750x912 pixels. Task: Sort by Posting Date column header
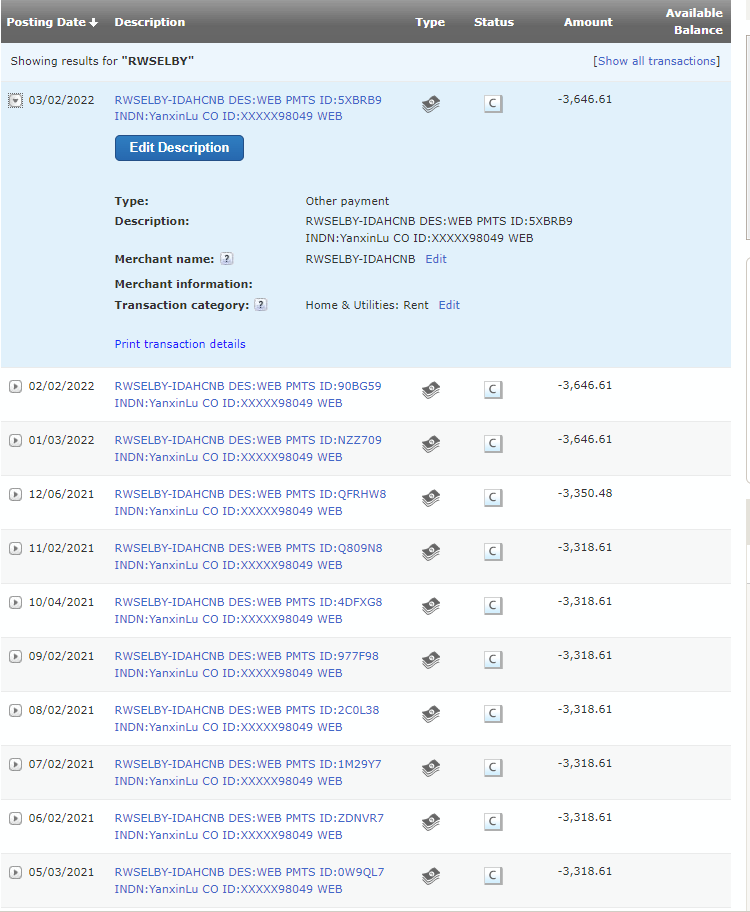coord(52,22)
